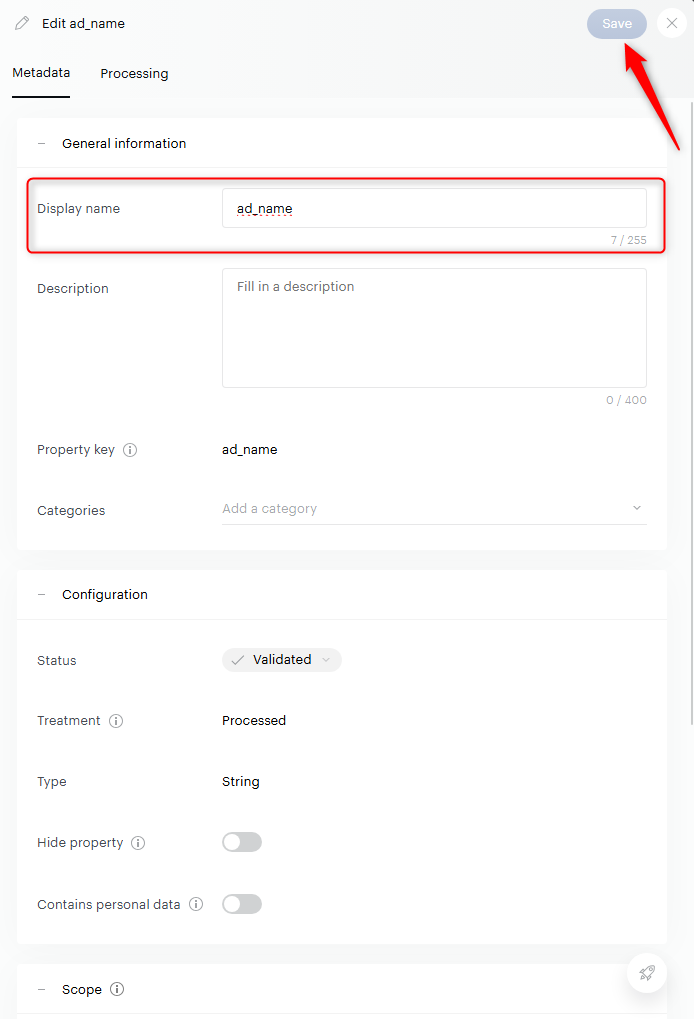This screenshot has height=1019, width=694.
Task: Close the Edit ad_name panel
Action: pyautogui.click(x=672, y=24)
